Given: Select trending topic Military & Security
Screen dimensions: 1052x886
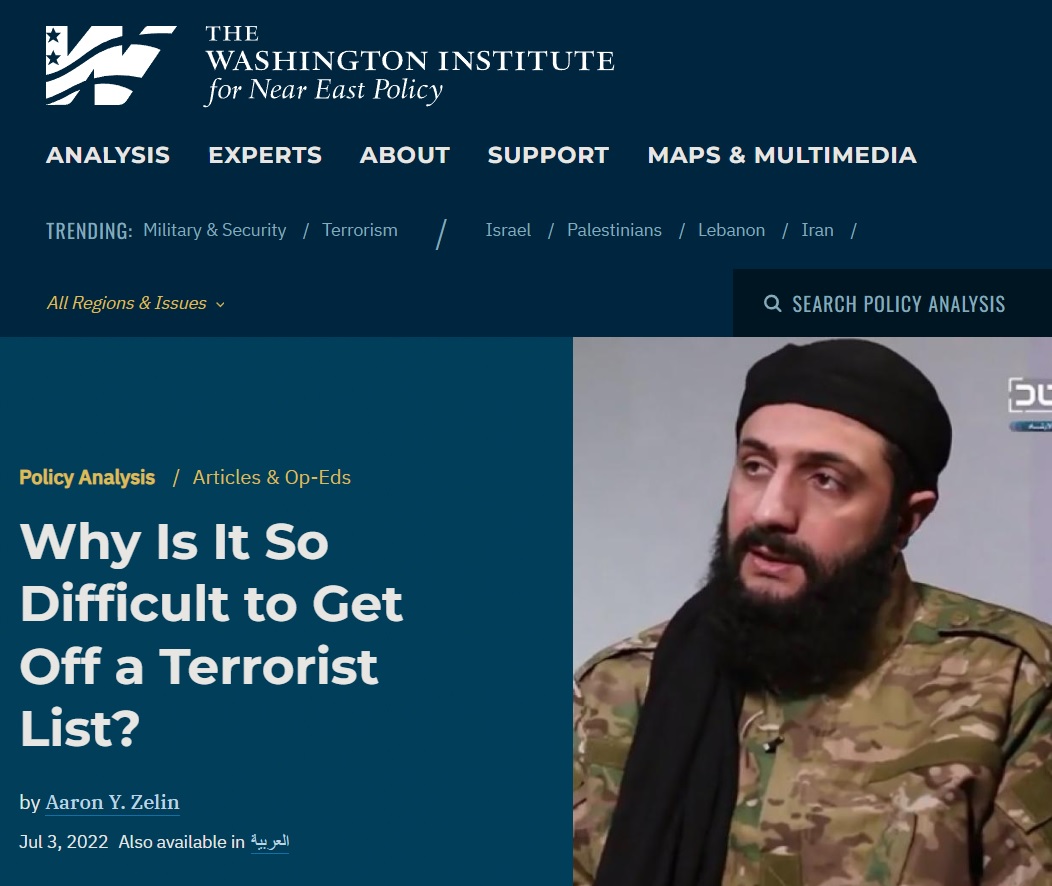Looking at the screenshot, I should (x=215, y=230).
